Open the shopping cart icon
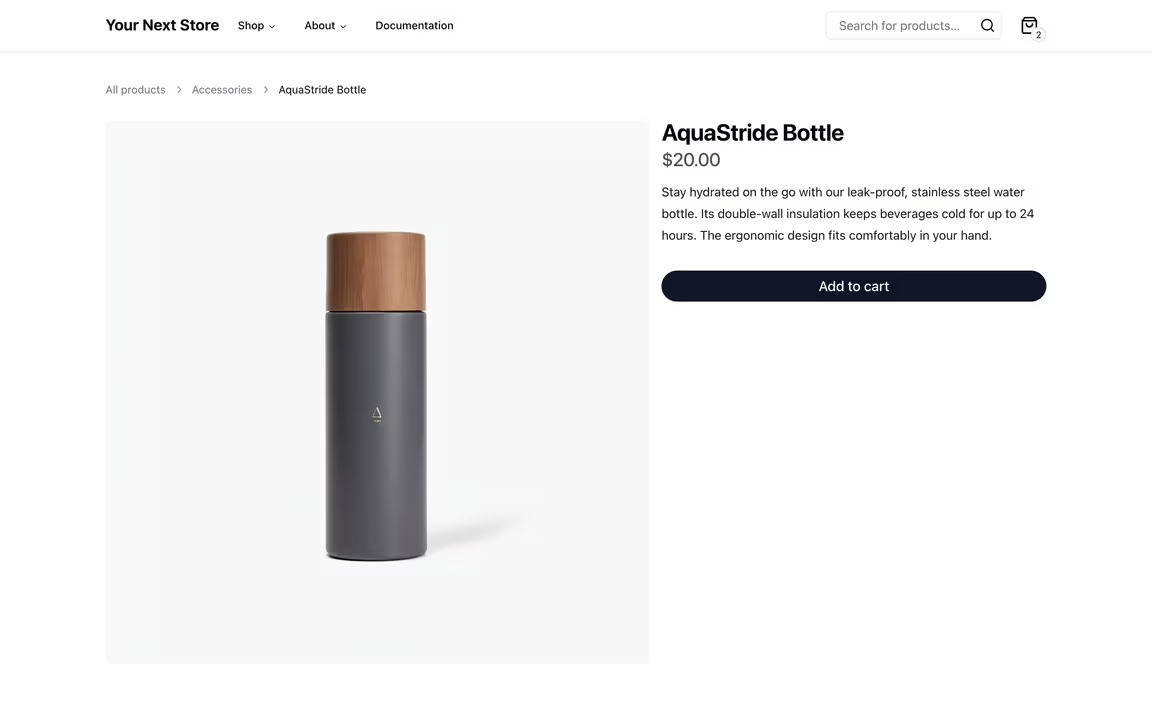1152x713 pixels. point(1028,25)
